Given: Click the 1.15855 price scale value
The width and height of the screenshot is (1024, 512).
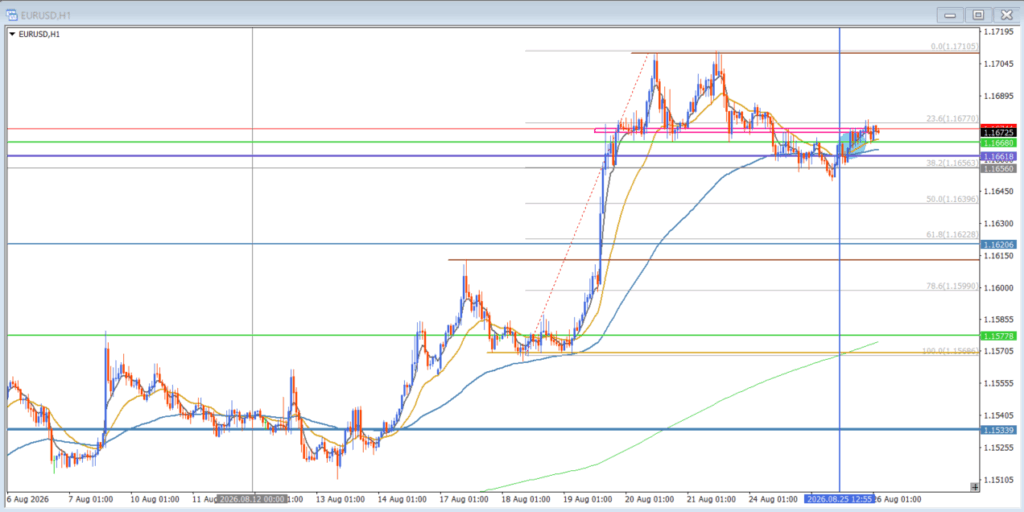Looking at the screenshot, I should pyautogui.click(x=998, y=319).
